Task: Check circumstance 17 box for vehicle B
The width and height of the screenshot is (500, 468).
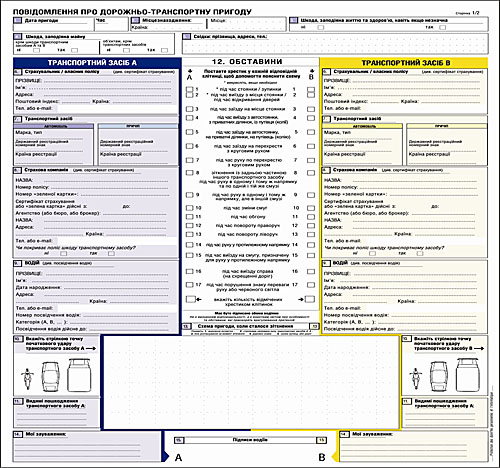Action: click(311, 285)
